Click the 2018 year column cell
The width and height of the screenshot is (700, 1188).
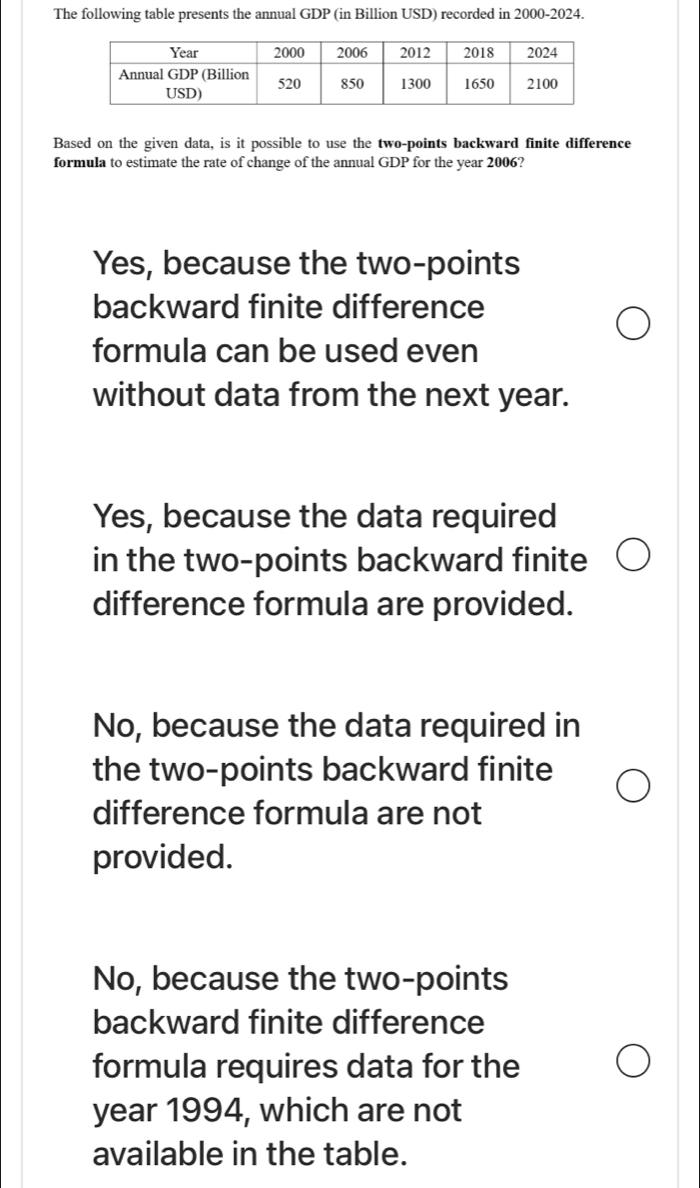point(478,53)
